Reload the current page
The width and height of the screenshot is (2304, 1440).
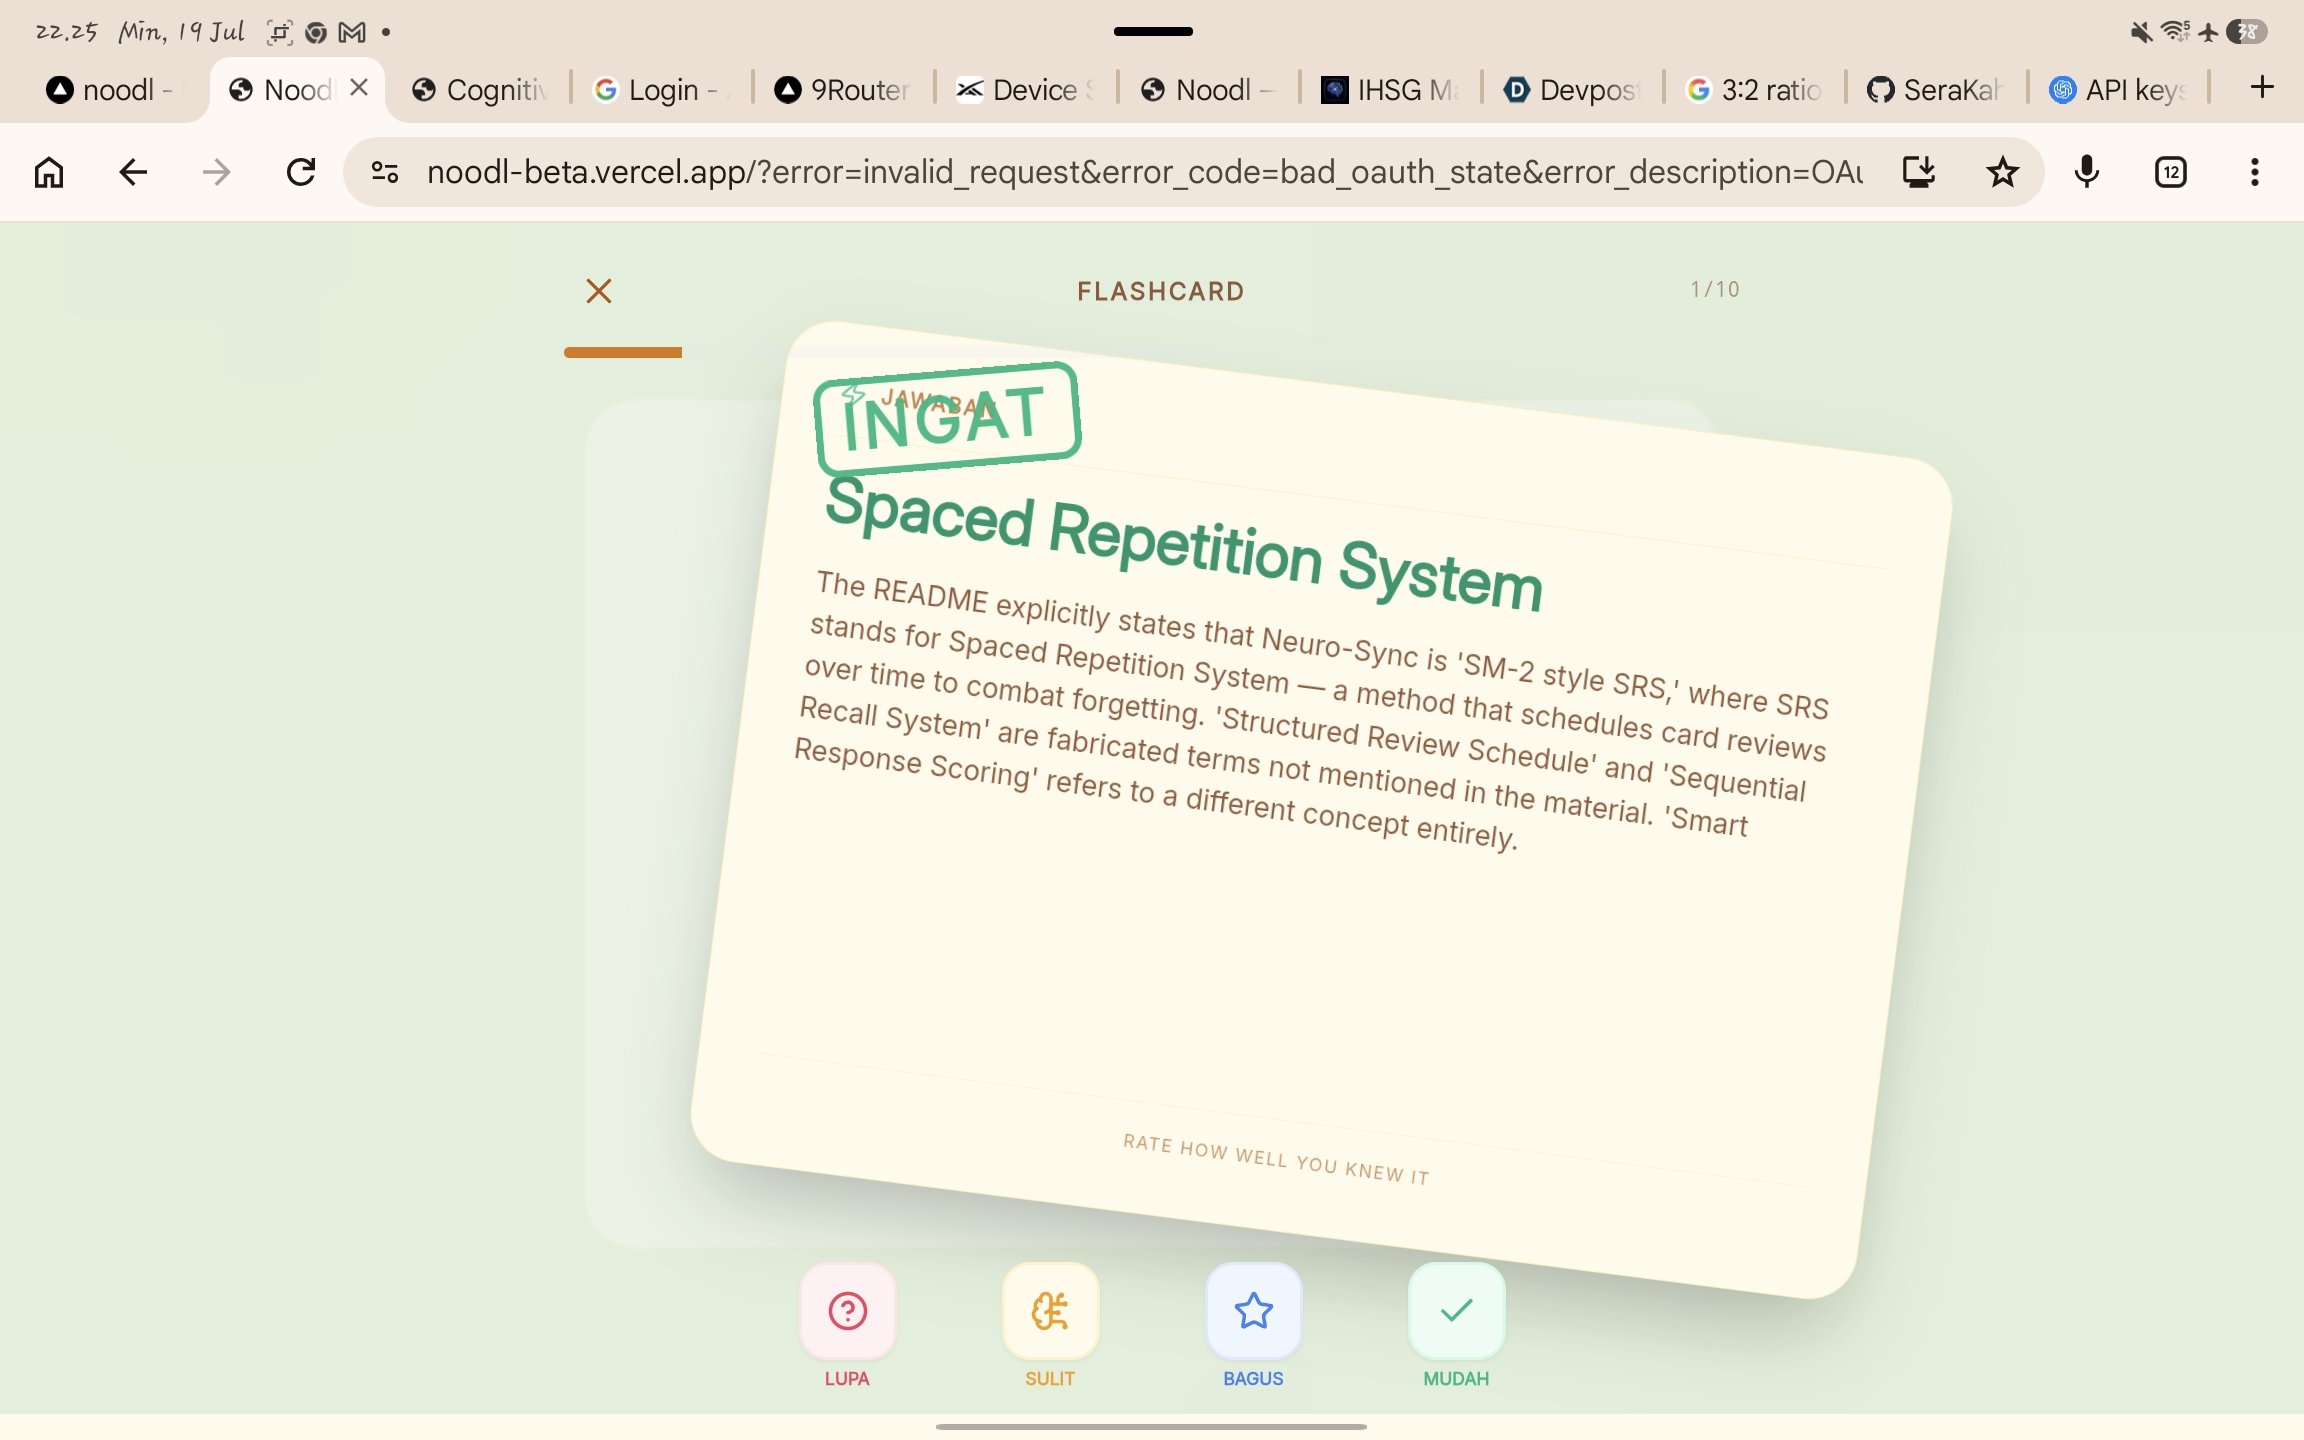[x=301, y=173]
